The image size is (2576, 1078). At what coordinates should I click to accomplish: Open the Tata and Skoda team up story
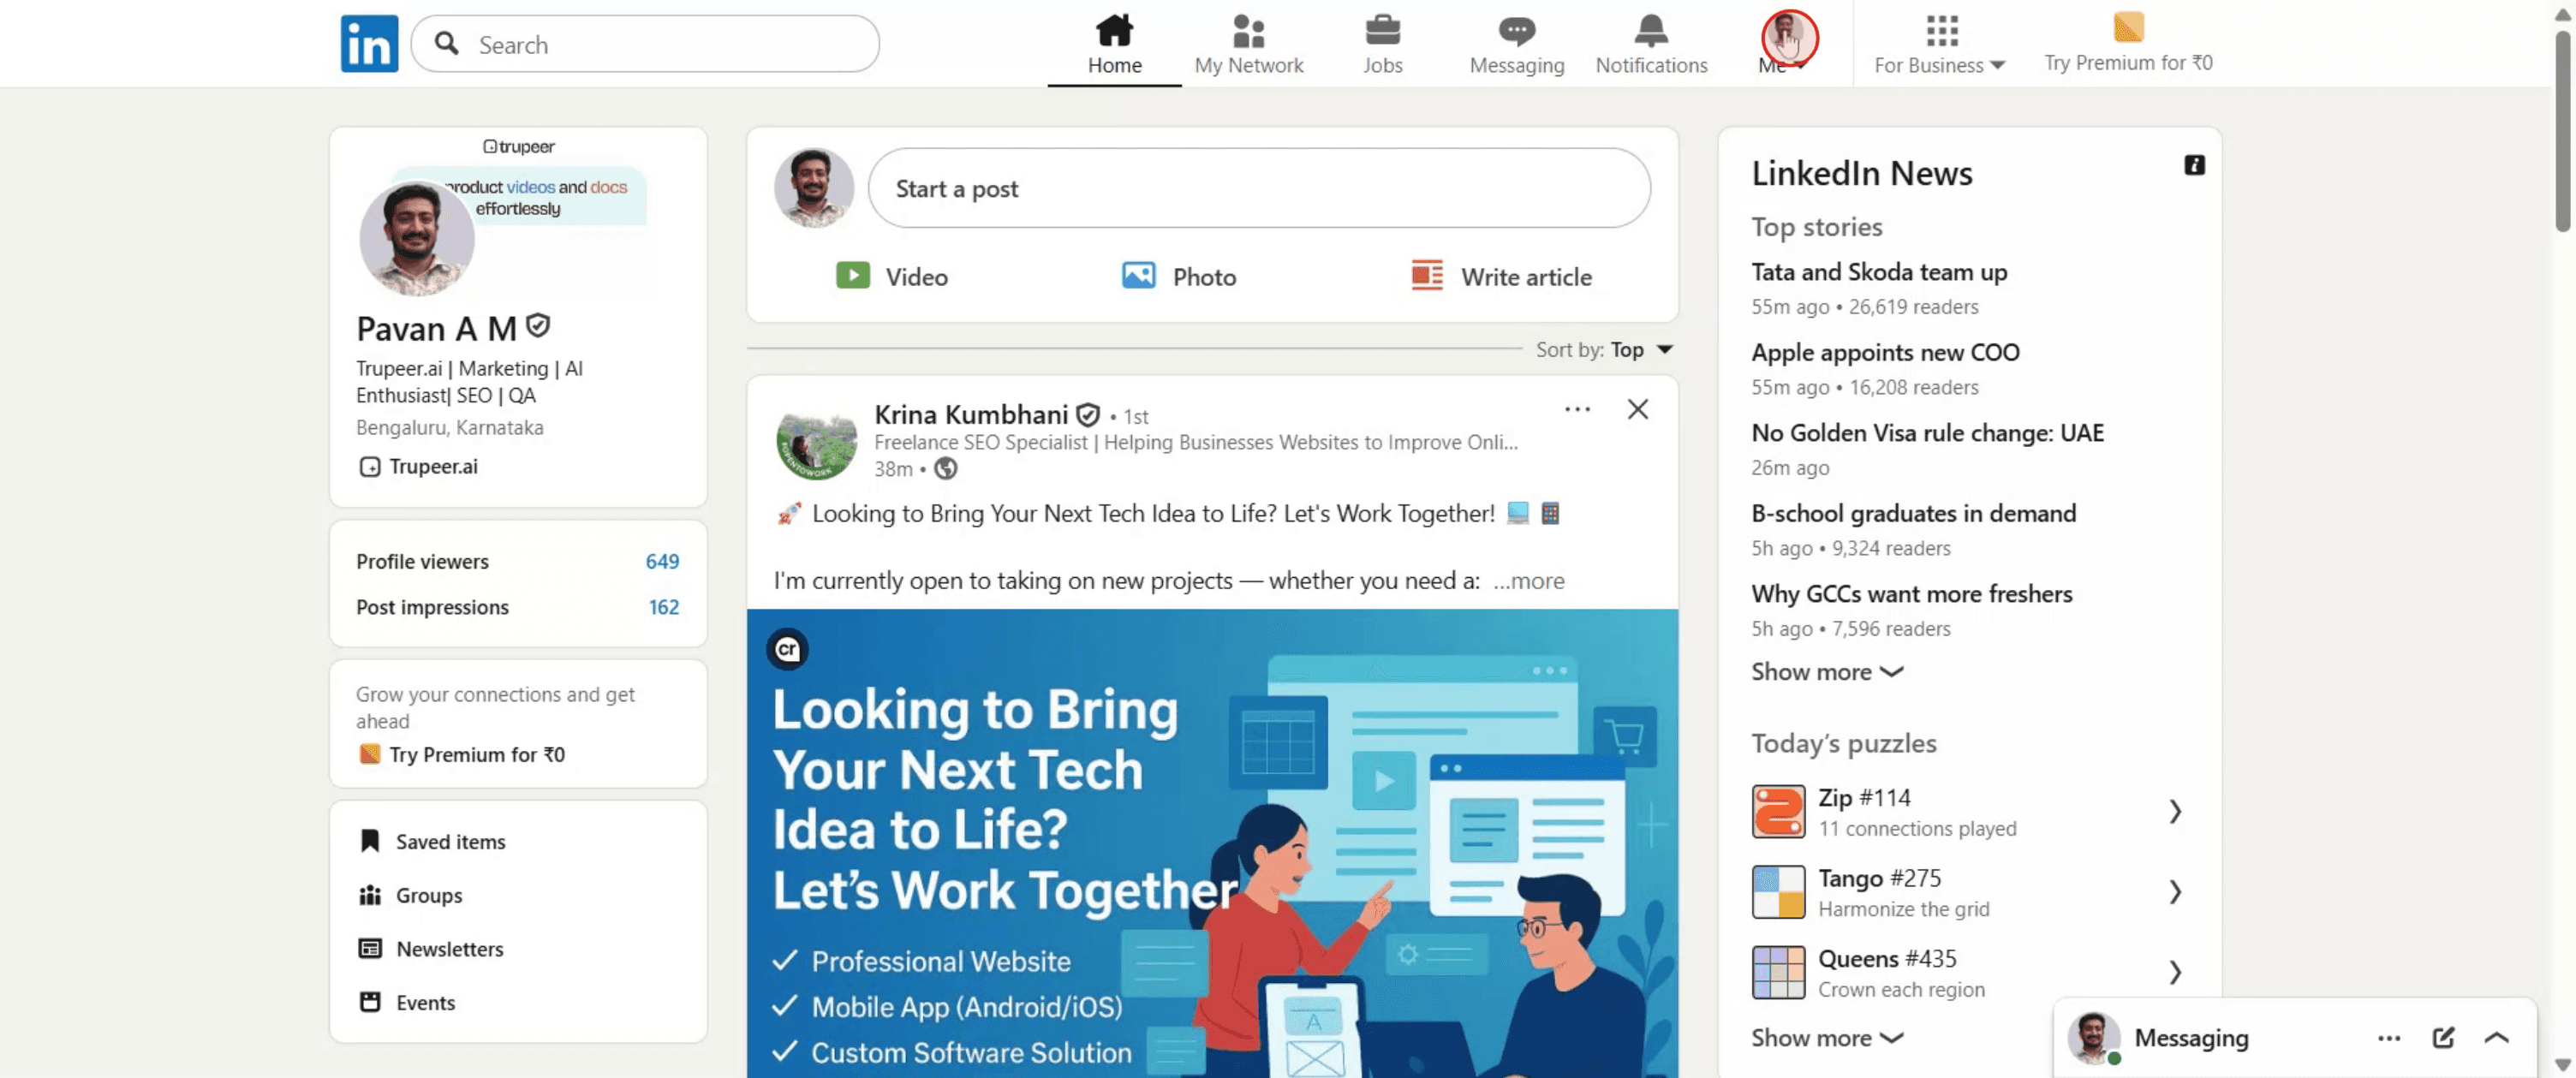1878,271
